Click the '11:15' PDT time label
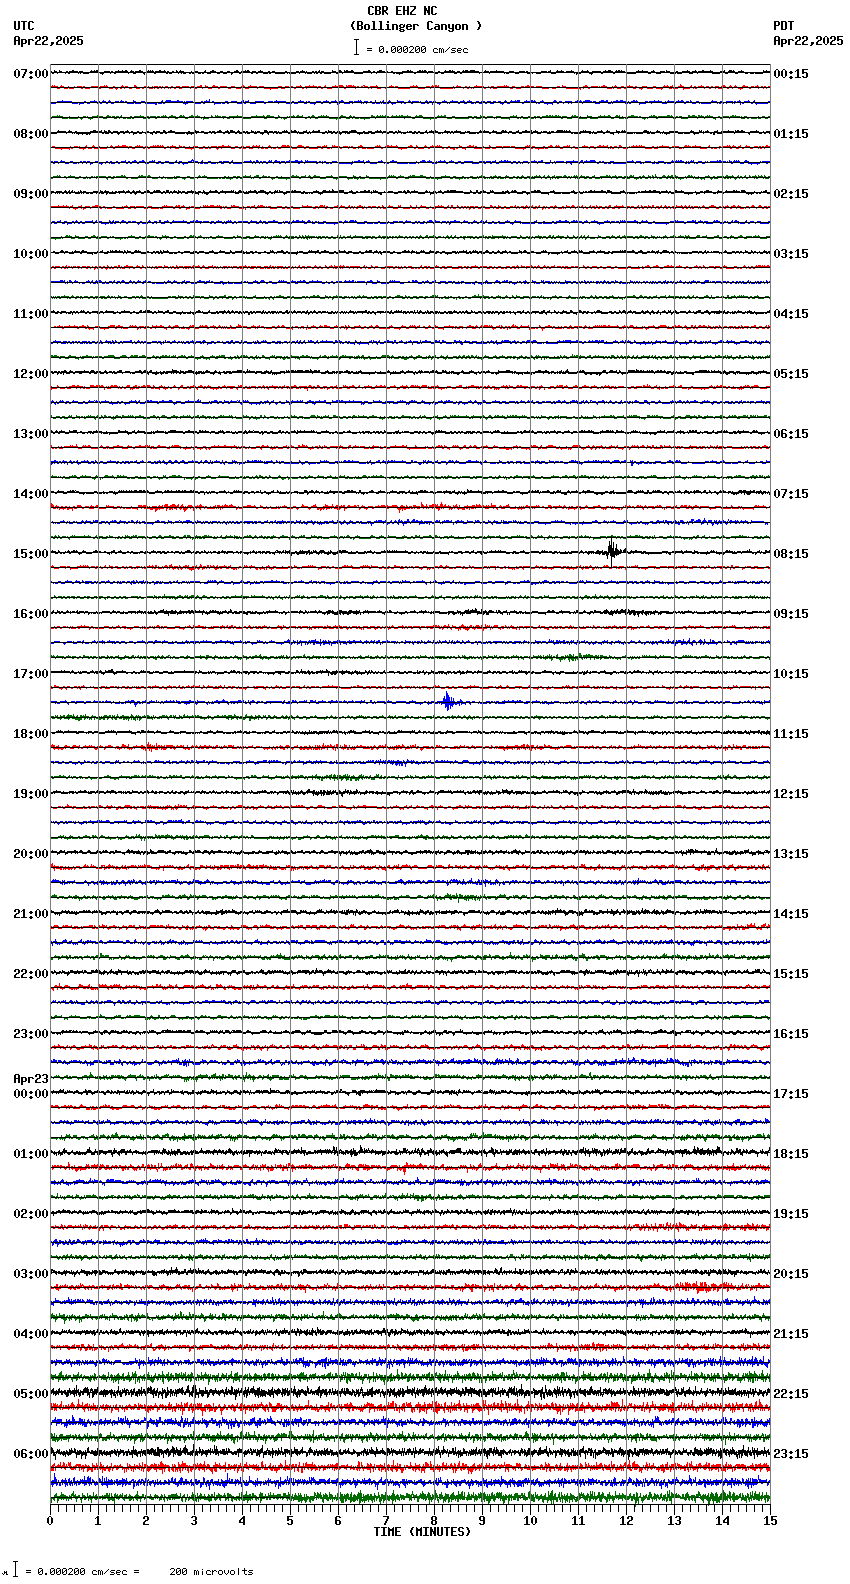The height and width of the screenshot is (1584, 850). 791,734
